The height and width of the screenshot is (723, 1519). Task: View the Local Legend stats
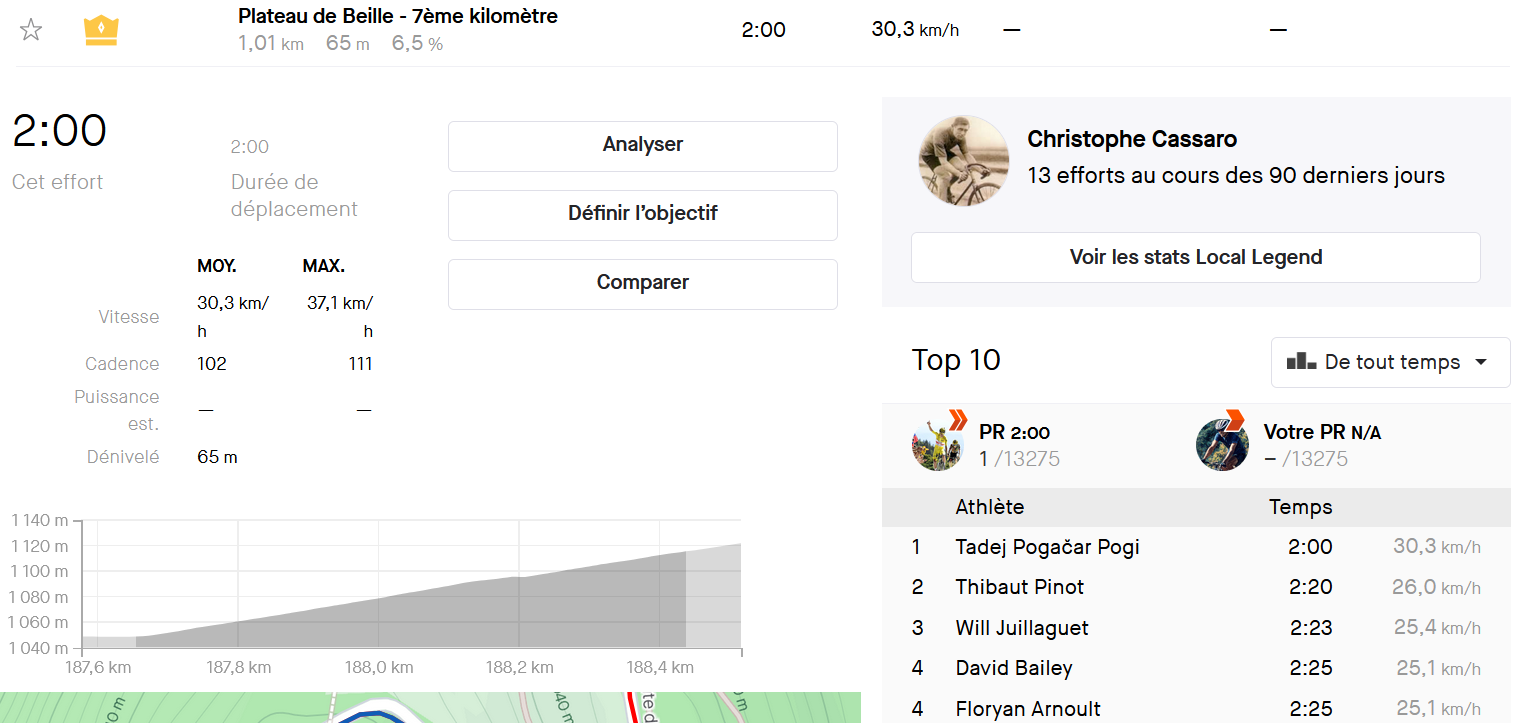click(1195, 258)
